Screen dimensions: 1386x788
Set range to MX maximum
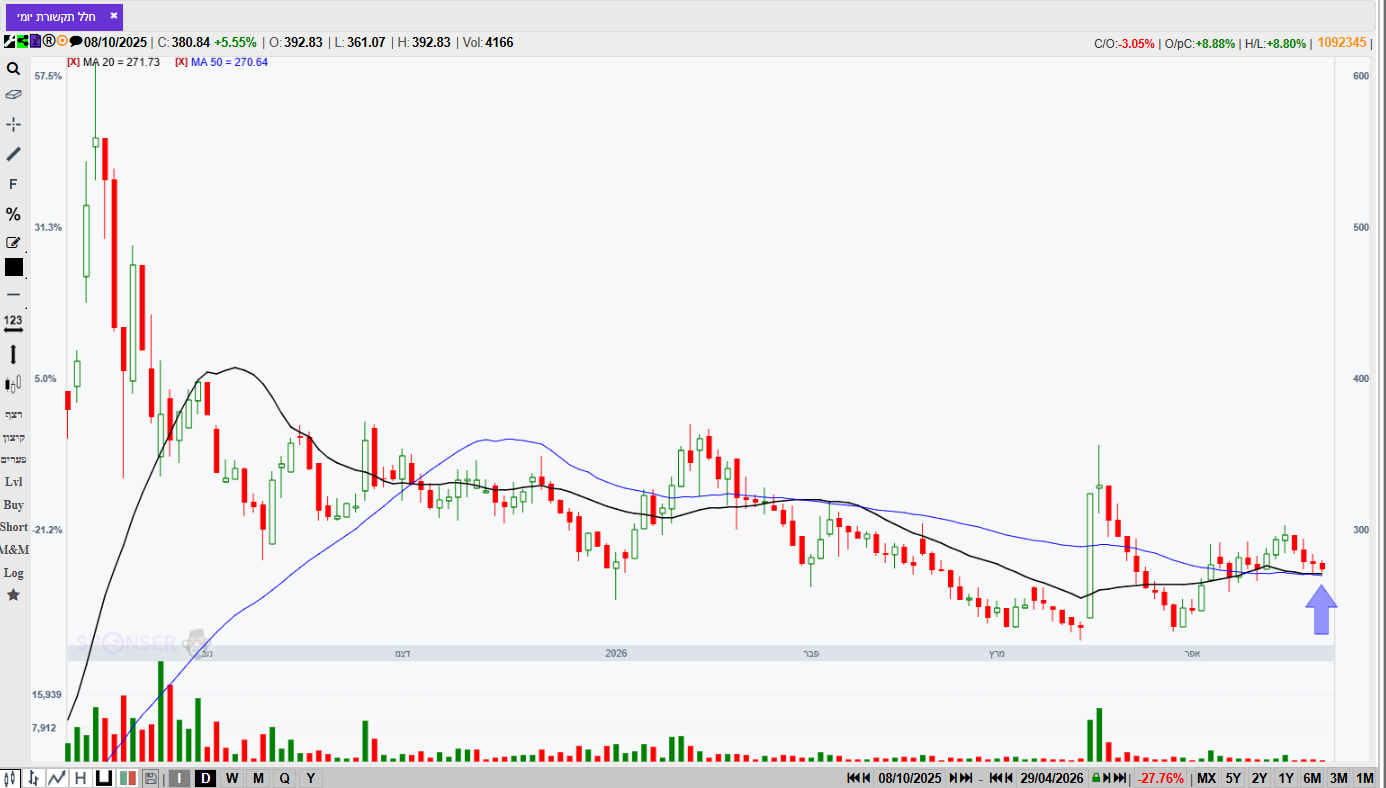1207,778
